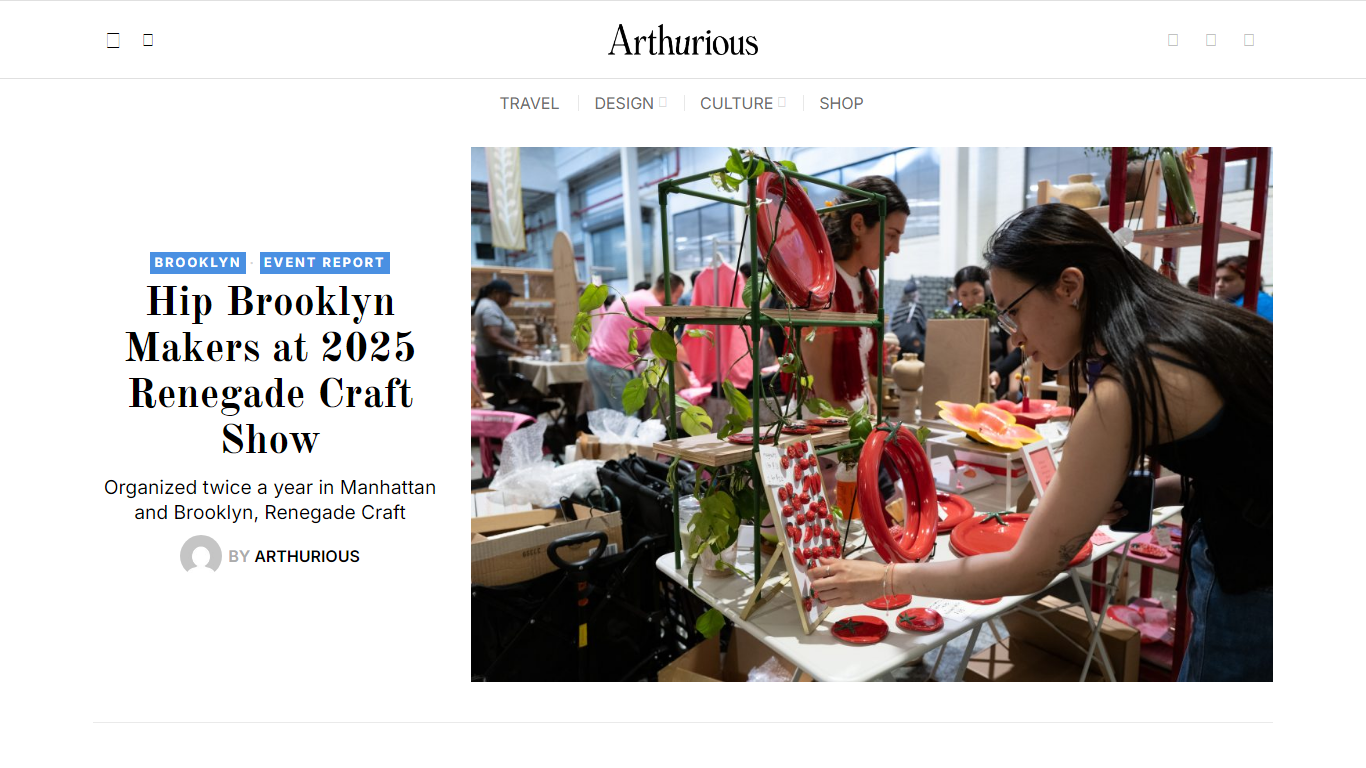Click the round author avatar icon
This screenshot has width=1366, height=768.
[x=201, y=556]
